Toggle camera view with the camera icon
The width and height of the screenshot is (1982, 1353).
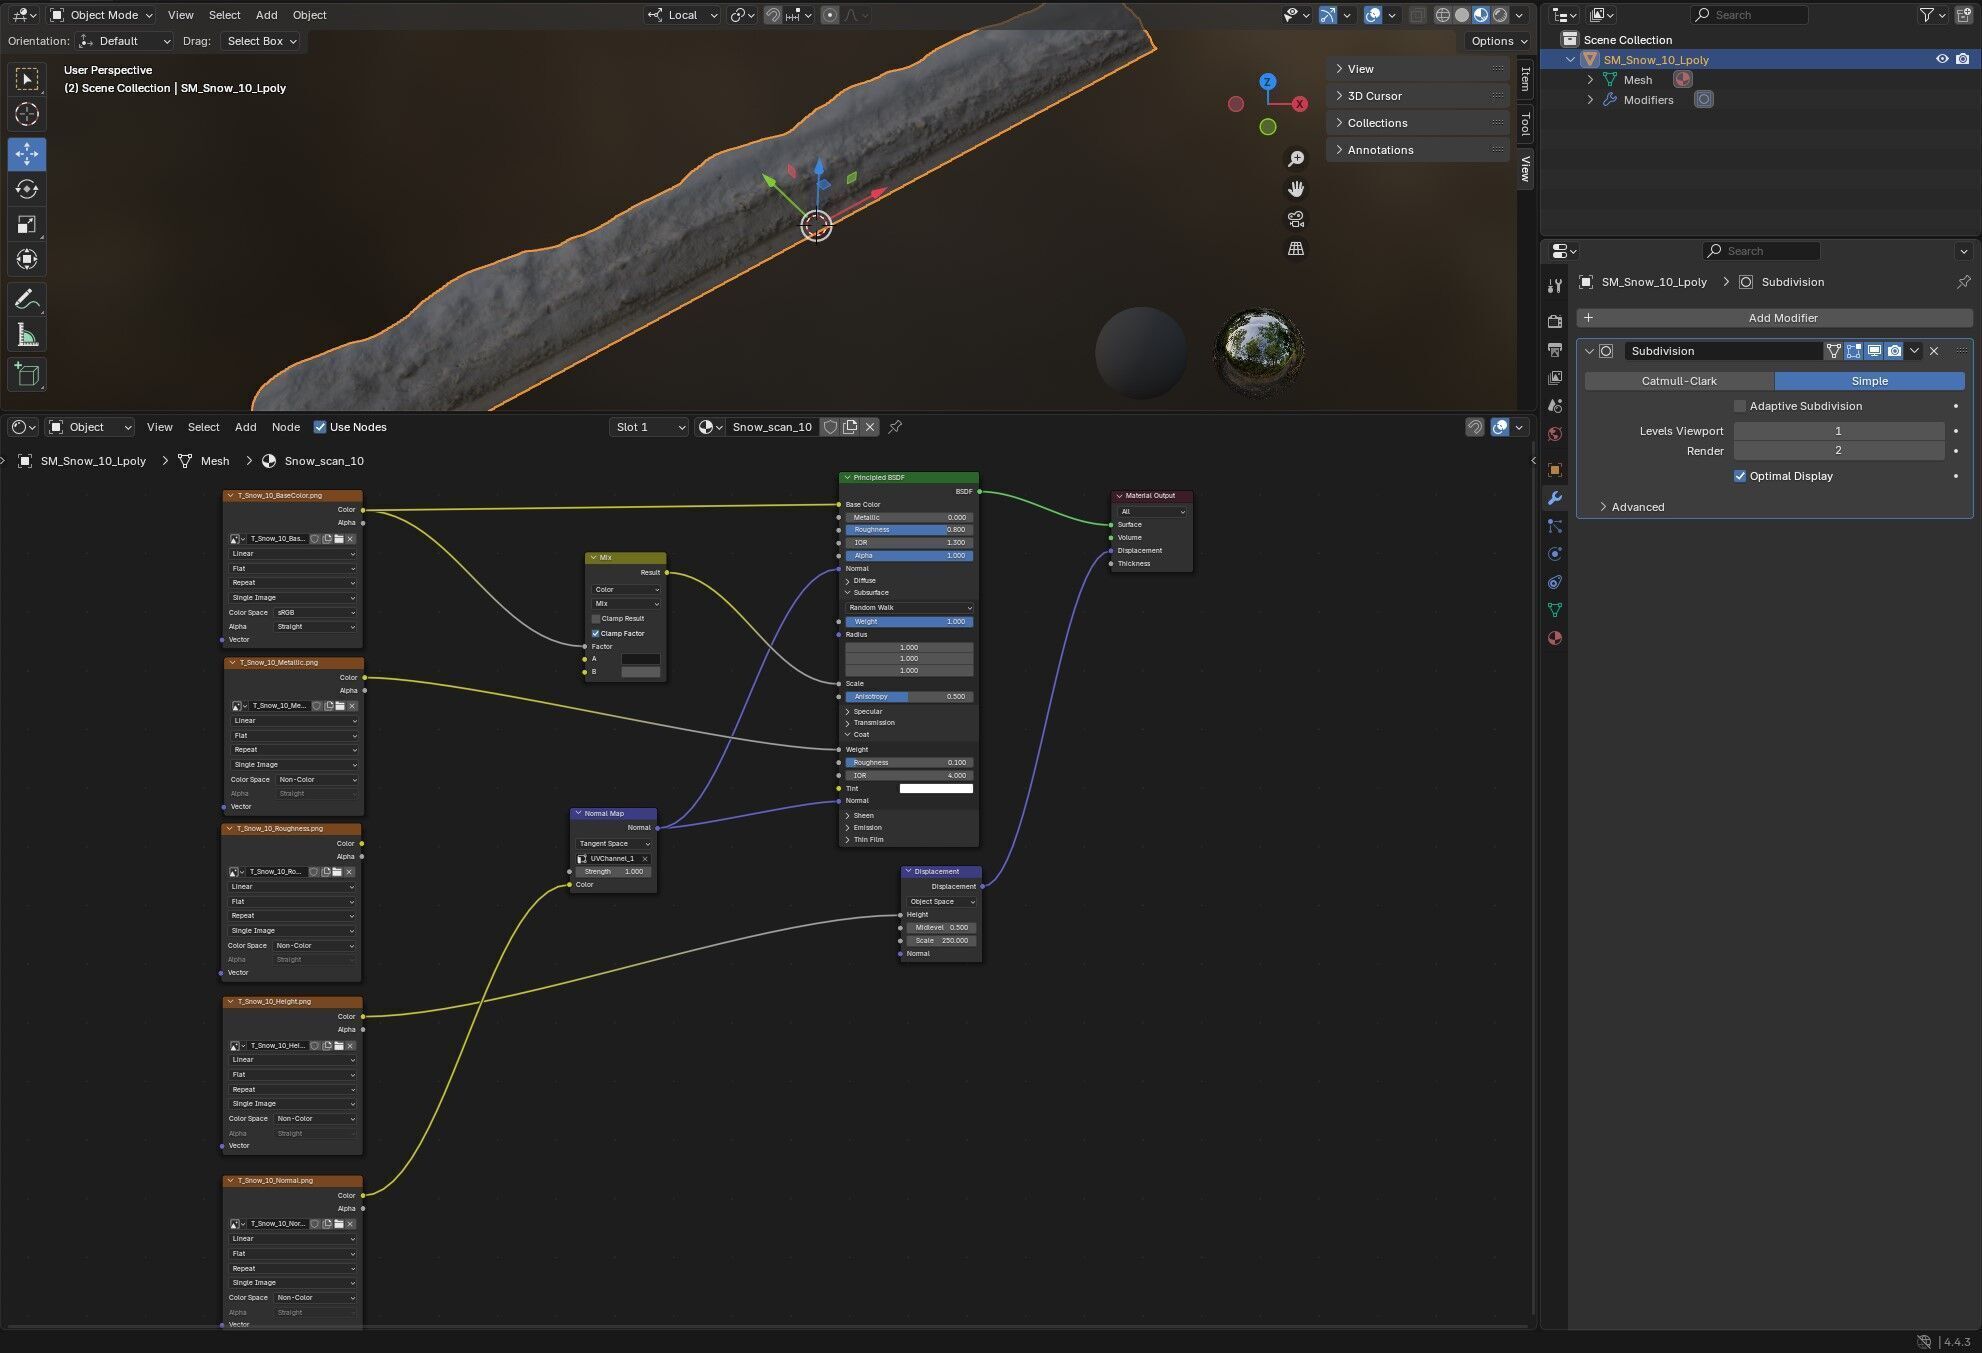click(x=1296, y=219)
